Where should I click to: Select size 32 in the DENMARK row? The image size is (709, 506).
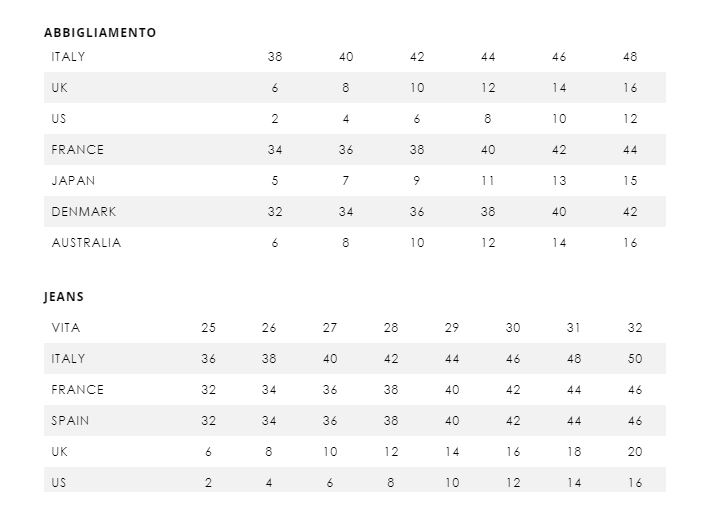(275, 212)
